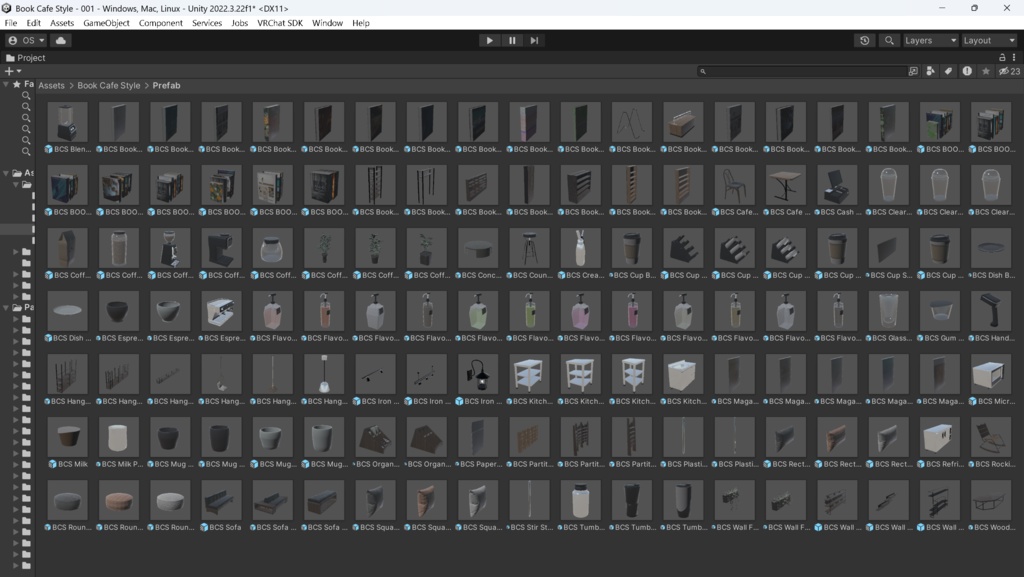Viewport: 1024px width, 577px height.
Task: Open the Layers dropdown
Action: pos(930,40)
